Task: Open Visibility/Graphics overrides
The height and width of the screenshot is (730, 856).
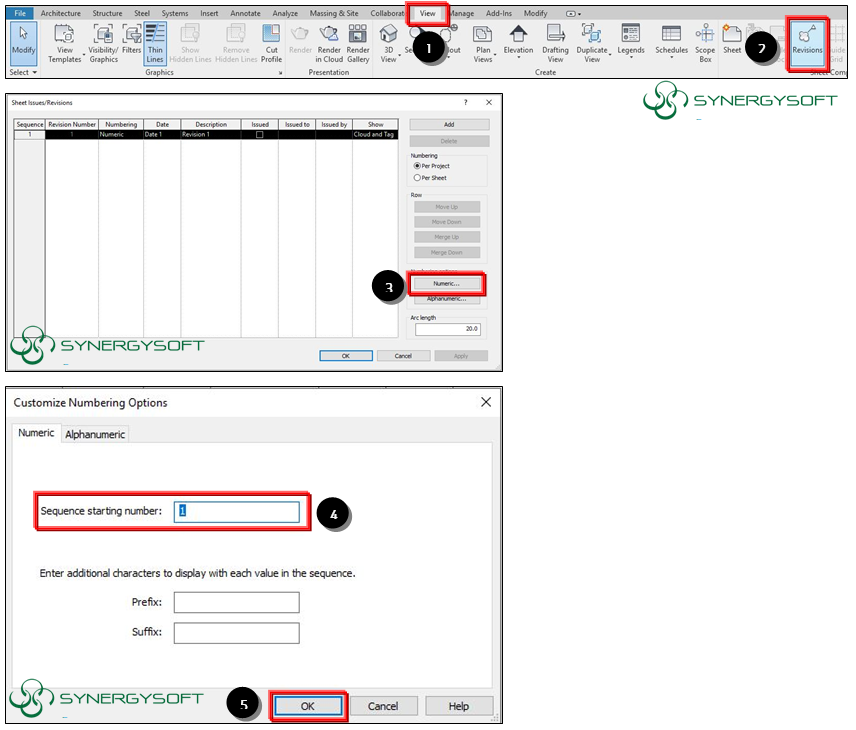Action: click(103, 44)
